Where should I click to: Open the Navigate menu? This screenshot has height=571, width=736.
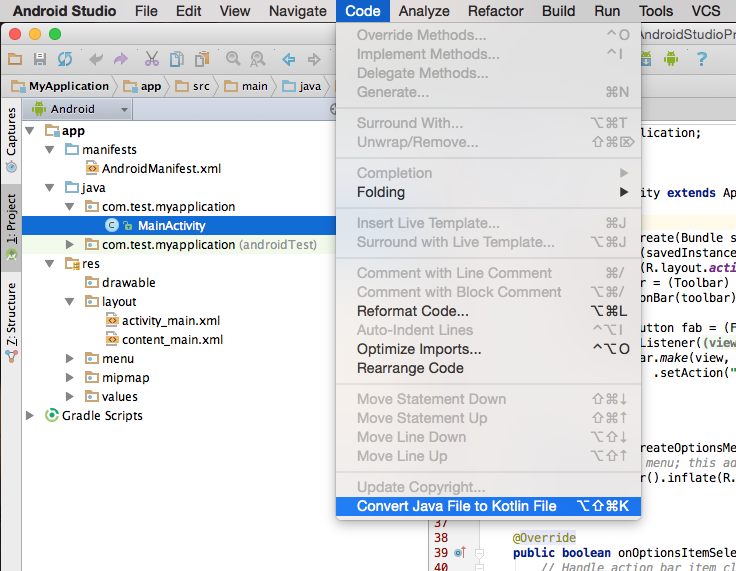(298, 11)
